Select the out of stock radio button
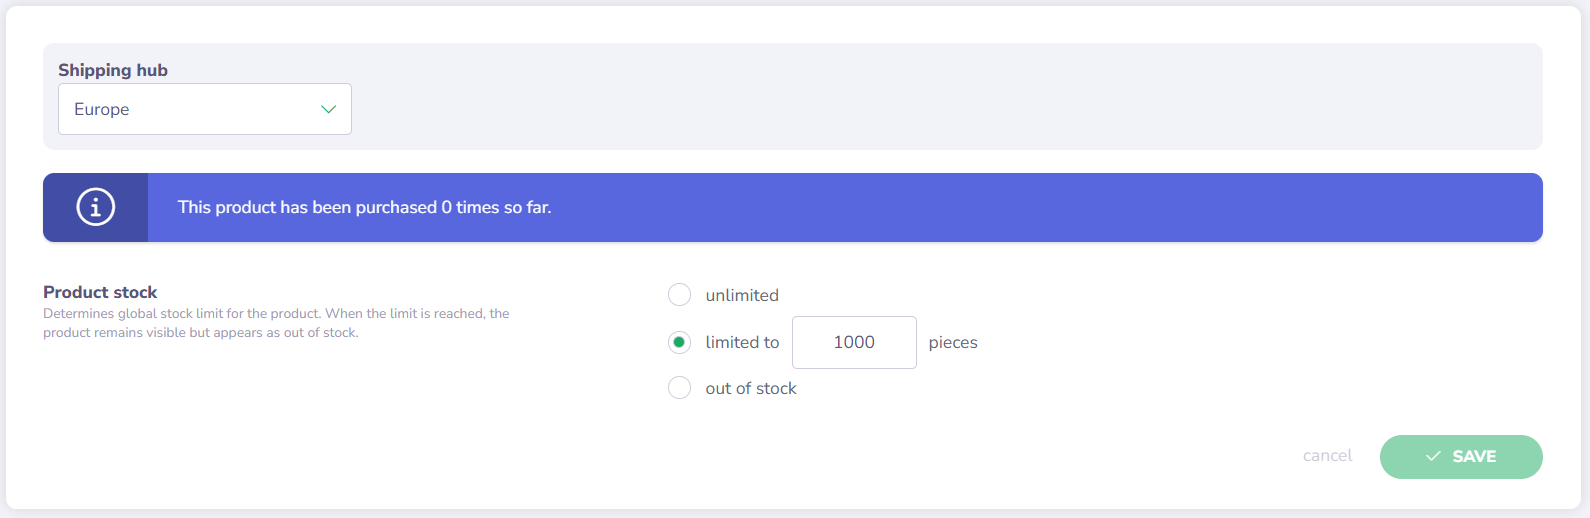This screenshot has height=518, width=1590. click(x=679, y=388)
